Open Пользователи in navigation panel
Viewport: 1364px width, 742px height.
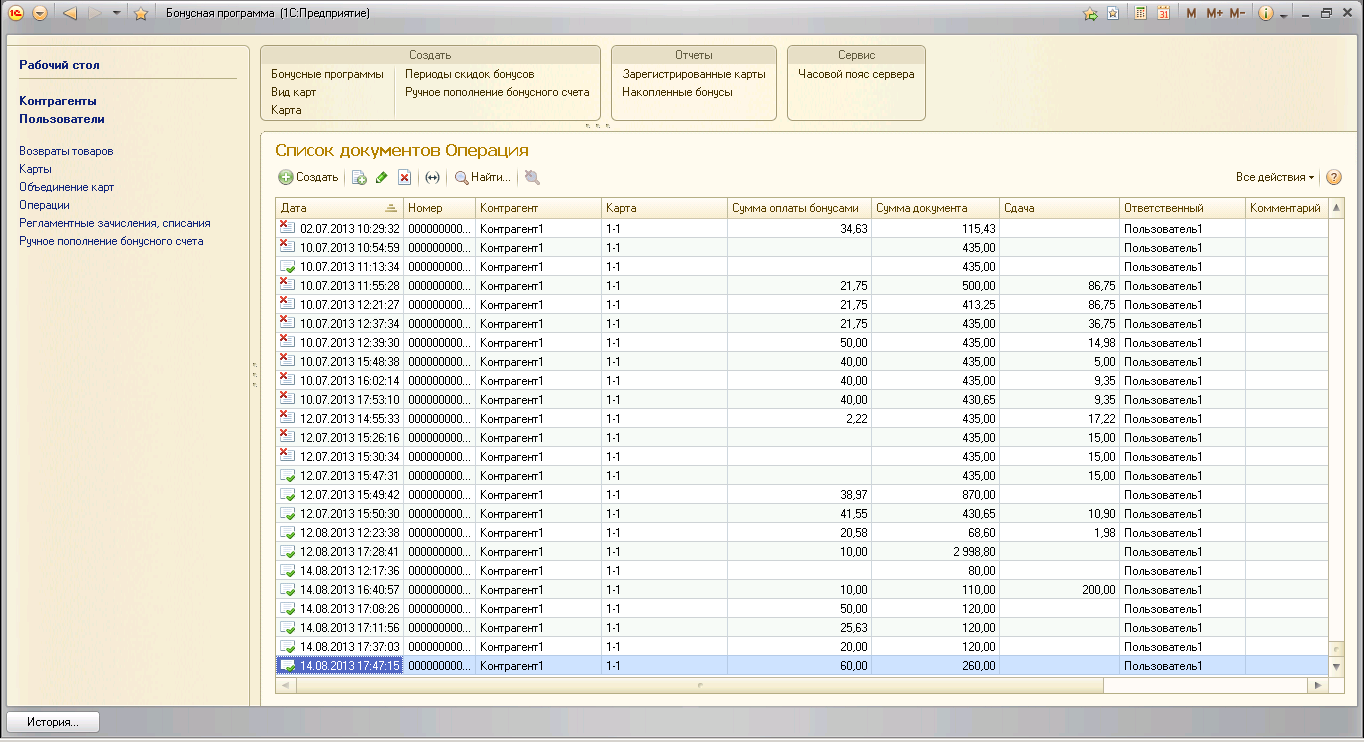pyautogui.click(x=62, y=119)
